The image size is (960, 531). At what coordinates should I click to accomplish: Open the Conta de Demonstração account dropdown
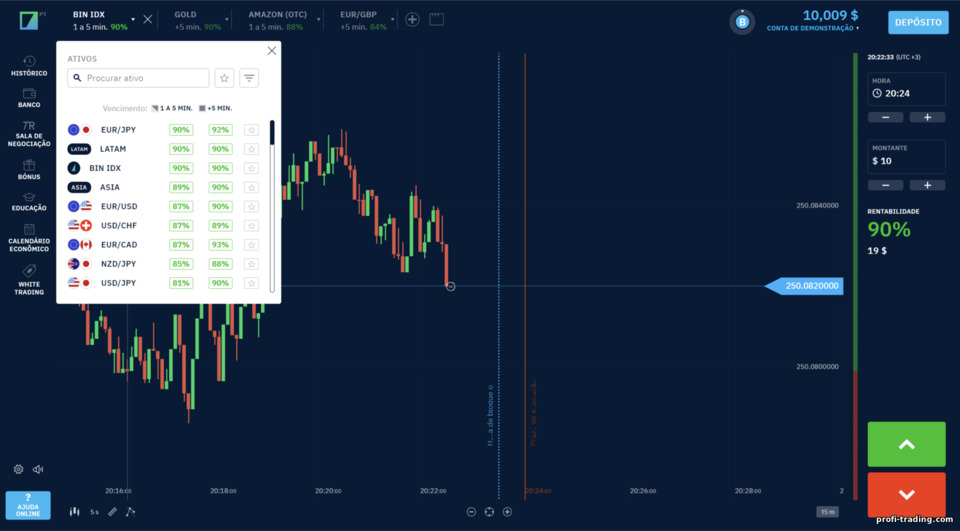812,28
